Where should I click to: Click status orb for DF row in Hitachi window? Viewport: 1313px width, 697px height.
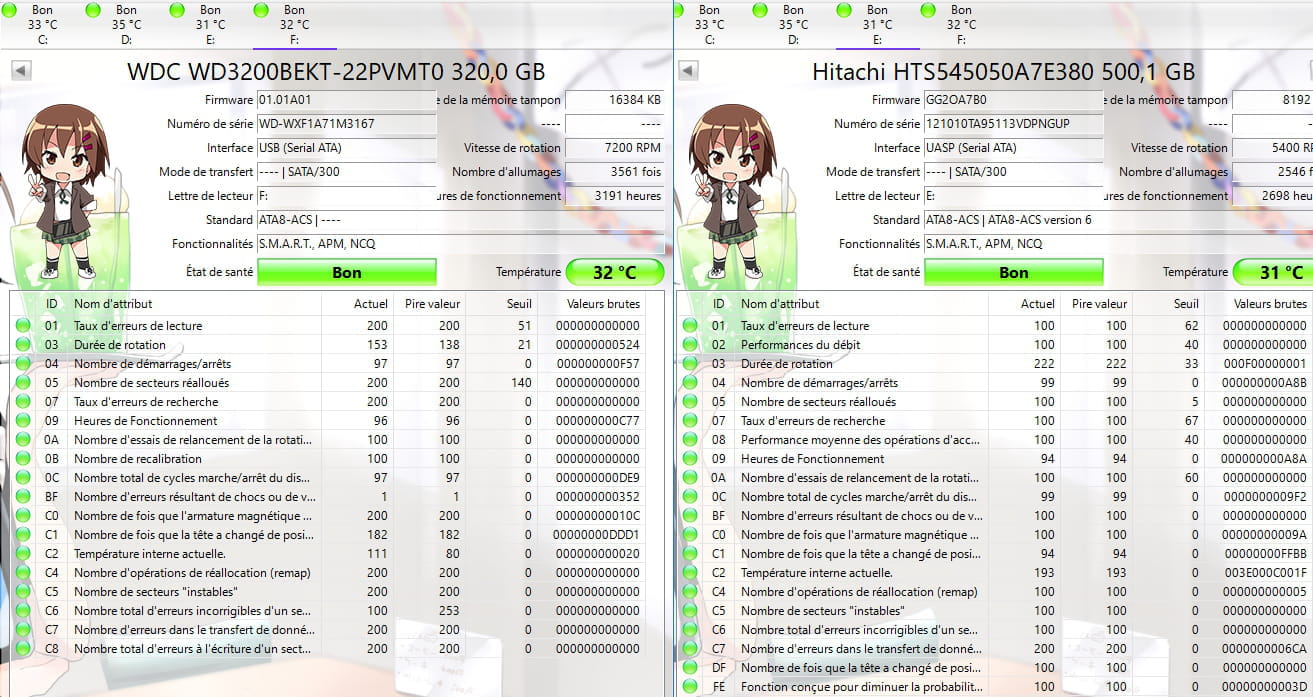click(690, 667)
